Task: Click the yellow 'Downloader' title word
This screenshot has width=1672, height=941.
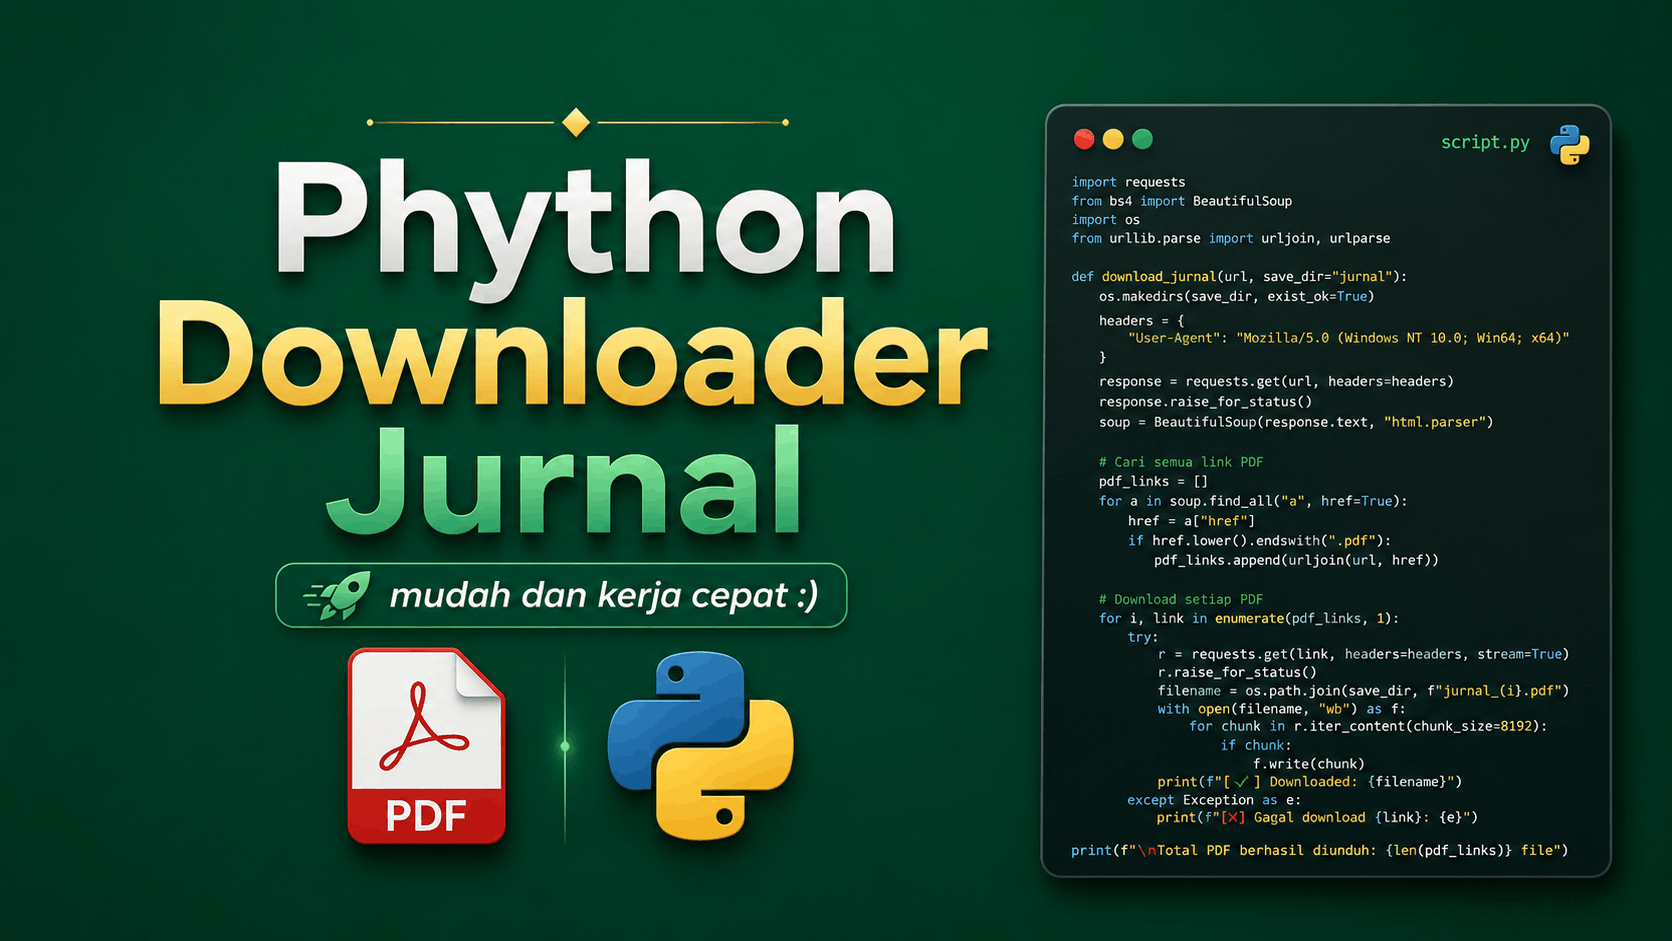Action: point(572,352)
